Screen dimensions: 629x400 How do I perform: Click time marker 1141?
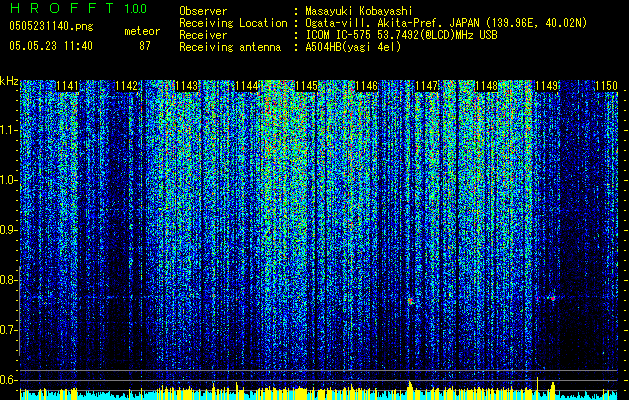(x=67, y=86)
